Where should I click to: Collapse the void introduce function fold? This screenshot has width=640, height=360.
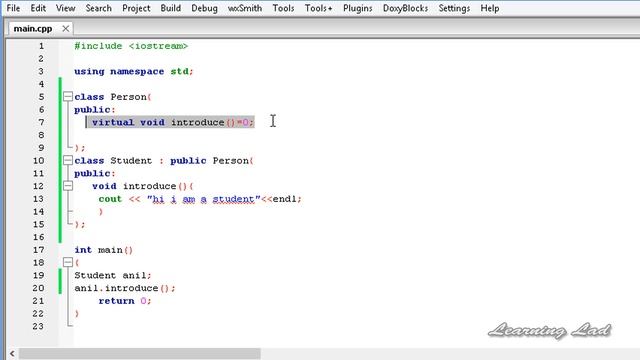point(68,186)
